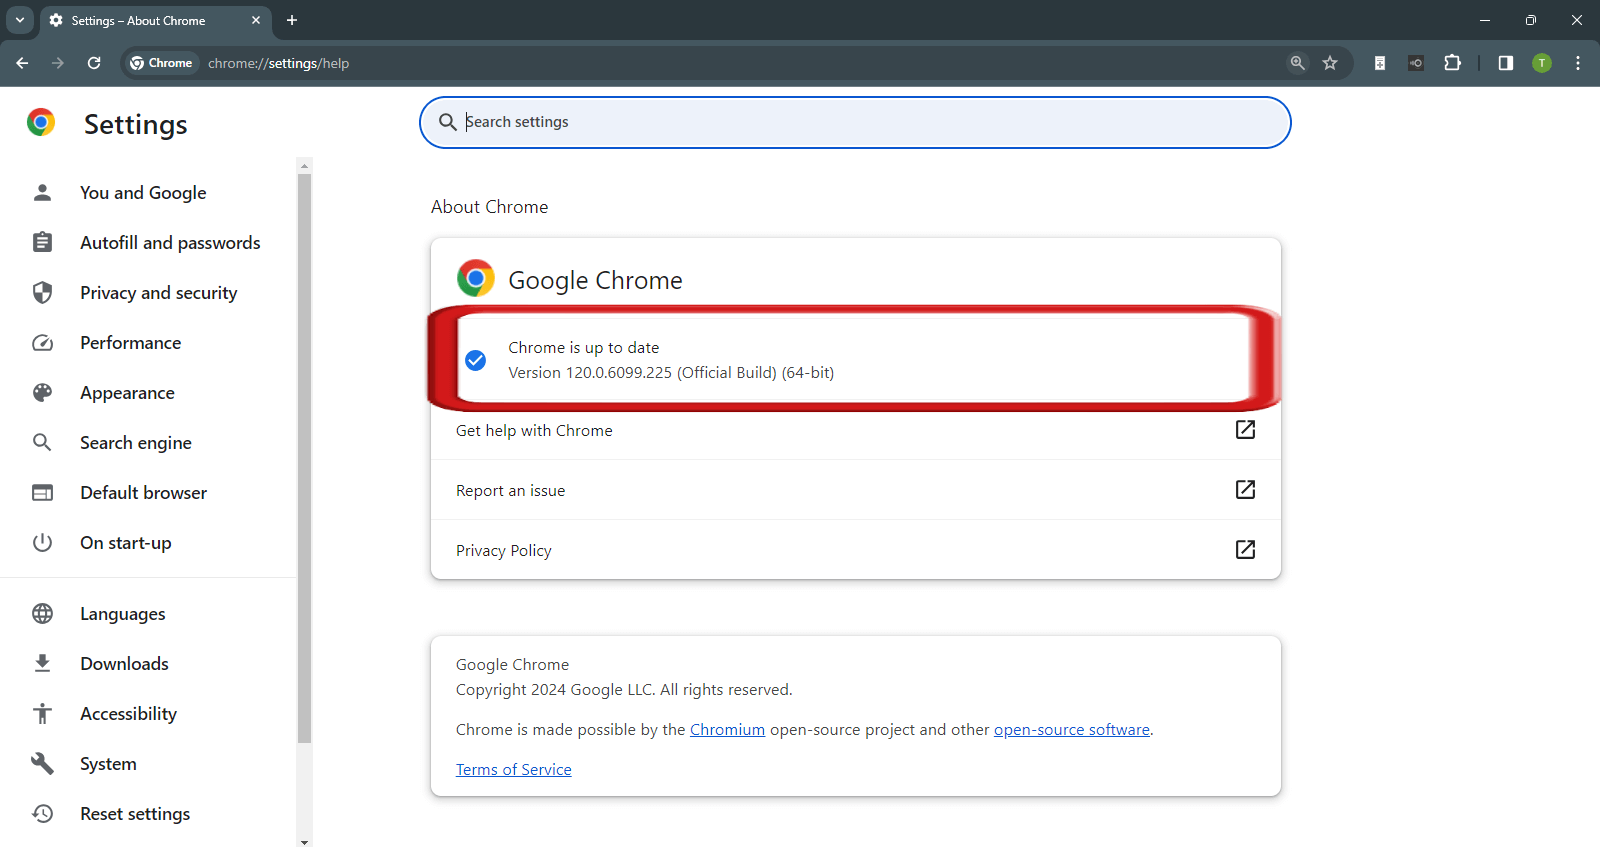
Task: Click the Google Chrome logo in card
Action: tap(476, 279)
